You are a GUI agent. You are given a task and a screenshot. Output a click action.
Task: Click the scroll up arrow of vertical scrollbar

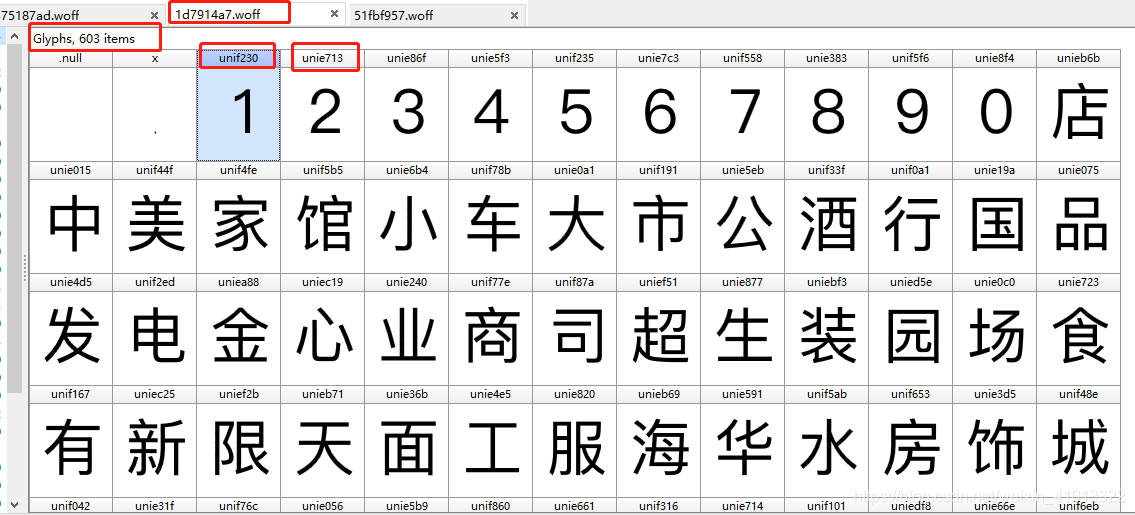point(14,35)
